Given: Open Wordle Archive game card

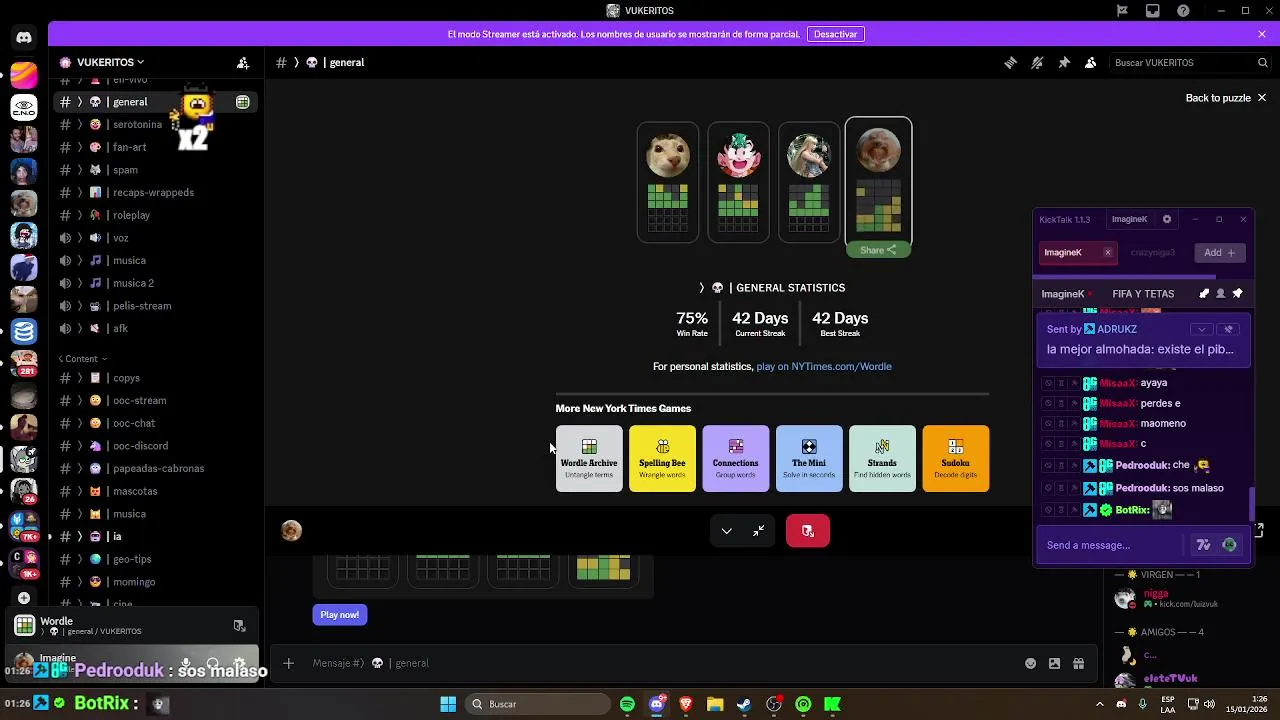Looking at the screenshot, I should click(x=589, y=459).
